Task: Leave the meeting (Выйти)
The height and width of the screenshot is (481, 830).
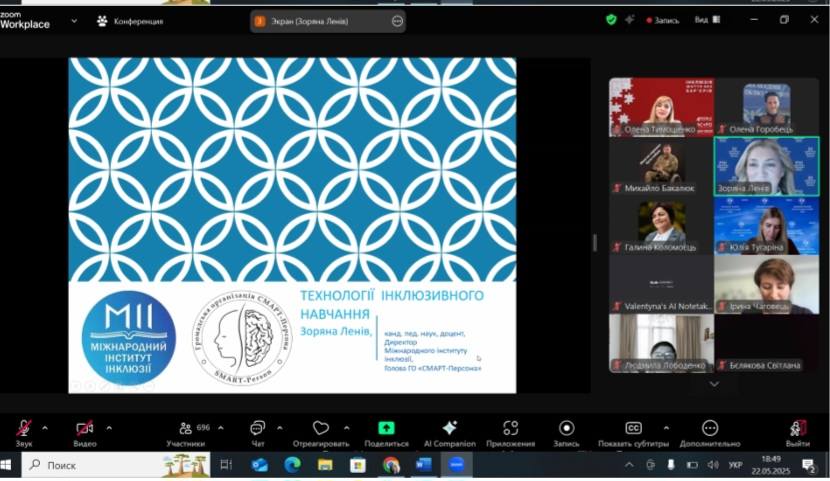Action: point(797,429)
